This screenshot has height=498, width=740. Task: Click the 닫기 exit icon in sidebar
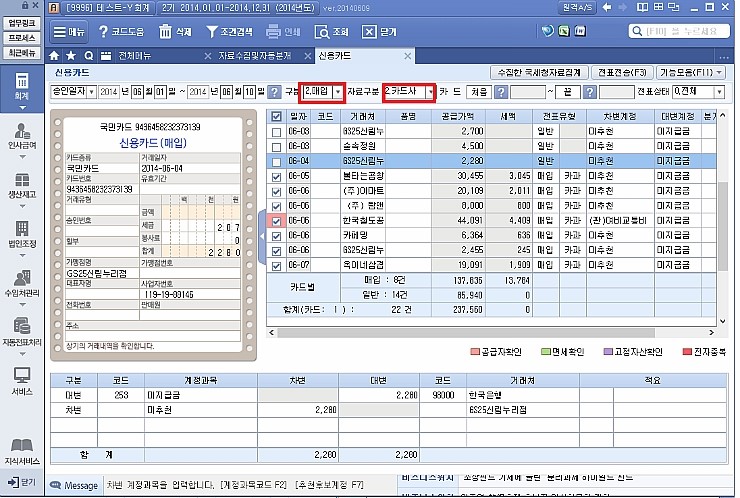22,482
